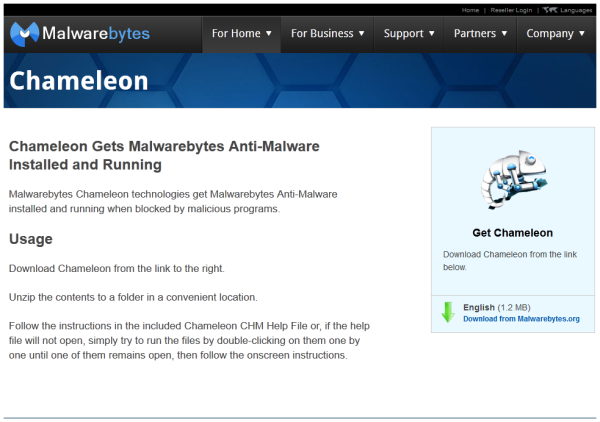Open the Partners menu
600x422 pixels.
pos(480,34)
